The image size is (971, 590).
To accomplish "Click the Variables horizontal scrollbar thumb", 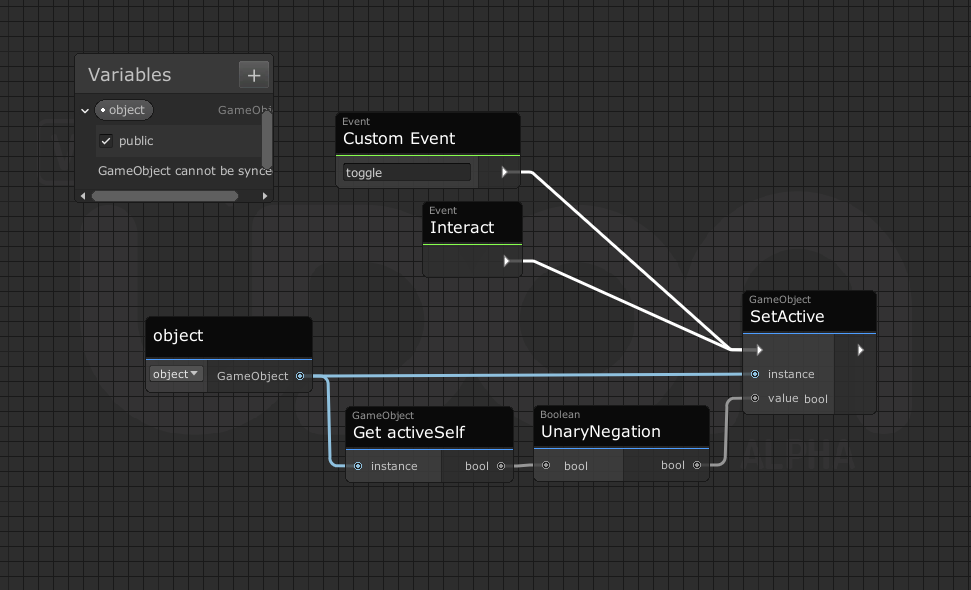I will click(165, 196).
